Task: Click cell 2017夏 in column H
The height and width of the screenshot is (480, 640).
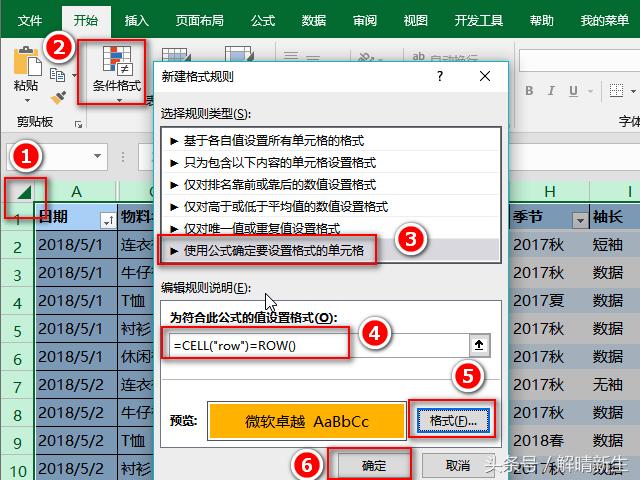Action: point(549,301)
